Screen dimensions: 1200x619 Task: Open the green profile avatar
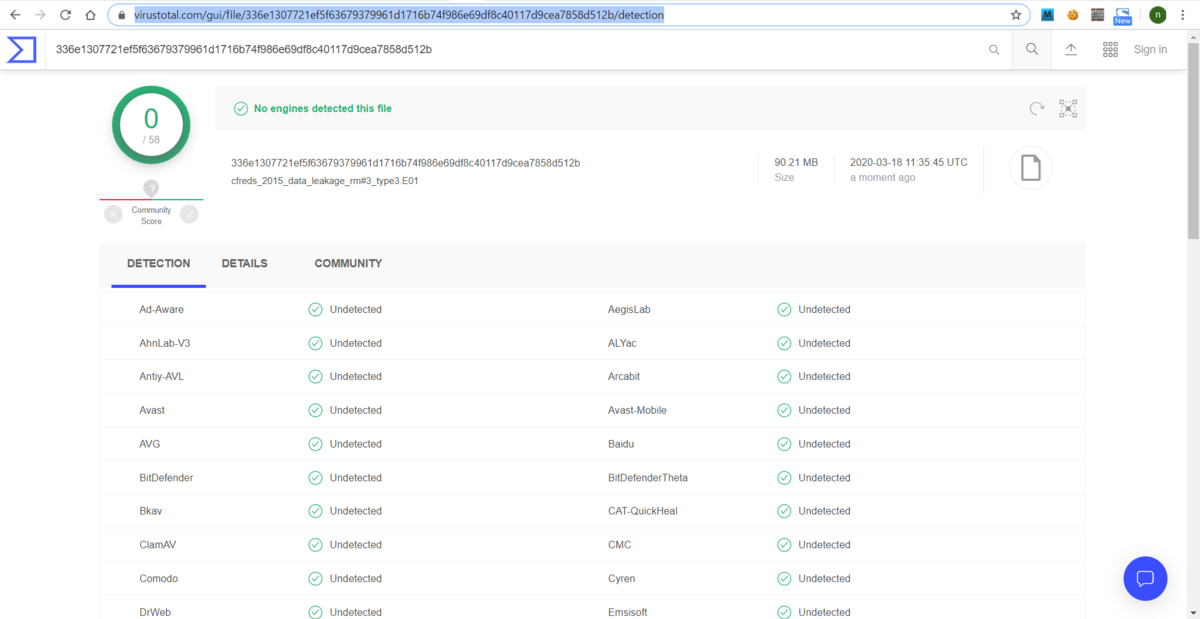pos(1158,15)
